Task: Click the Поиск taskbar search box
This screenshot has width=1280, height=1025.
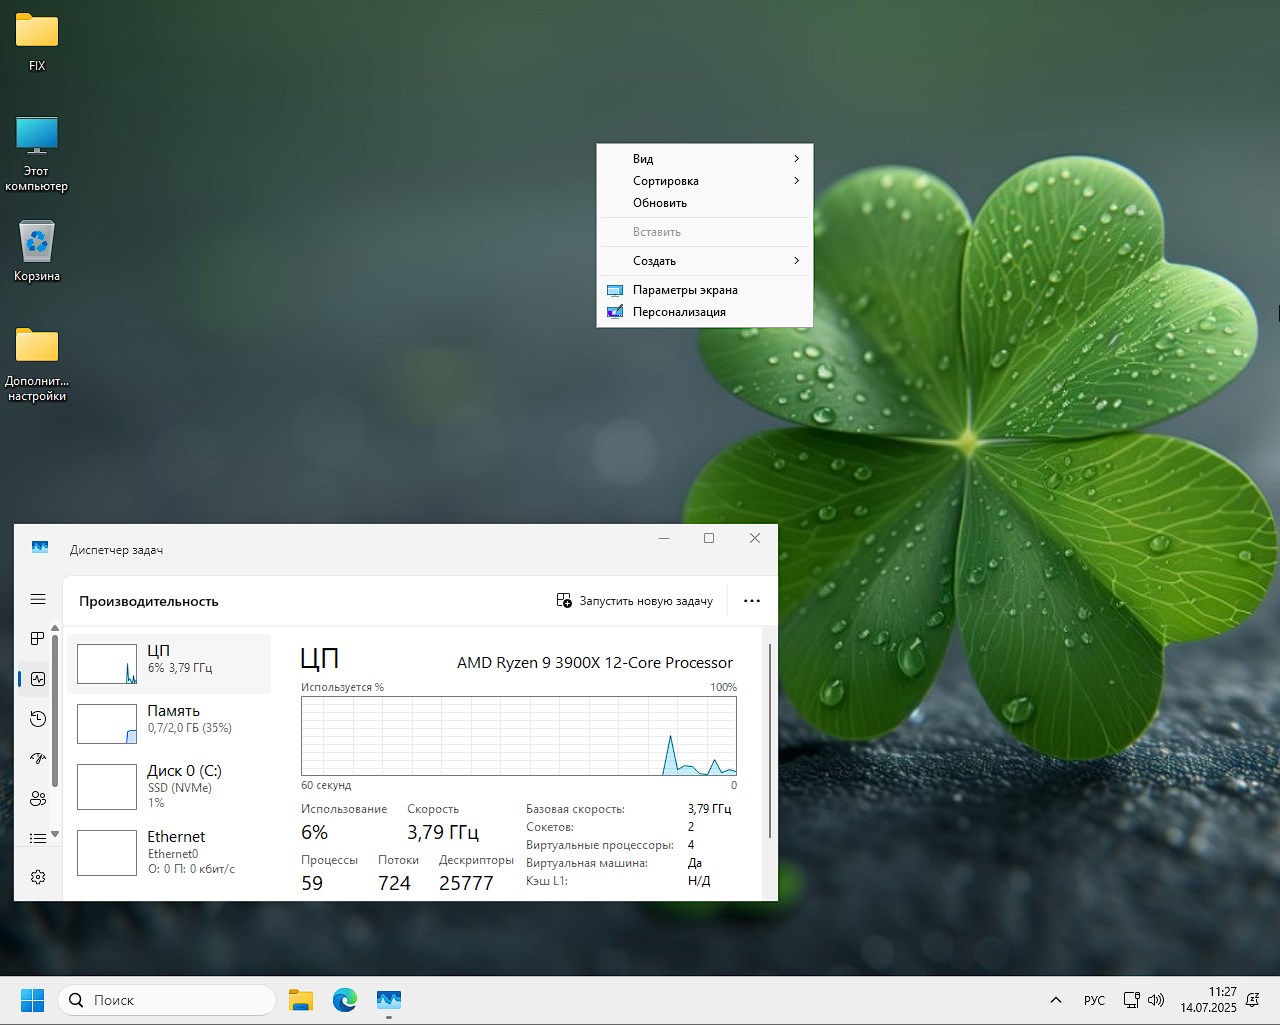Action: pos(167,1000)
